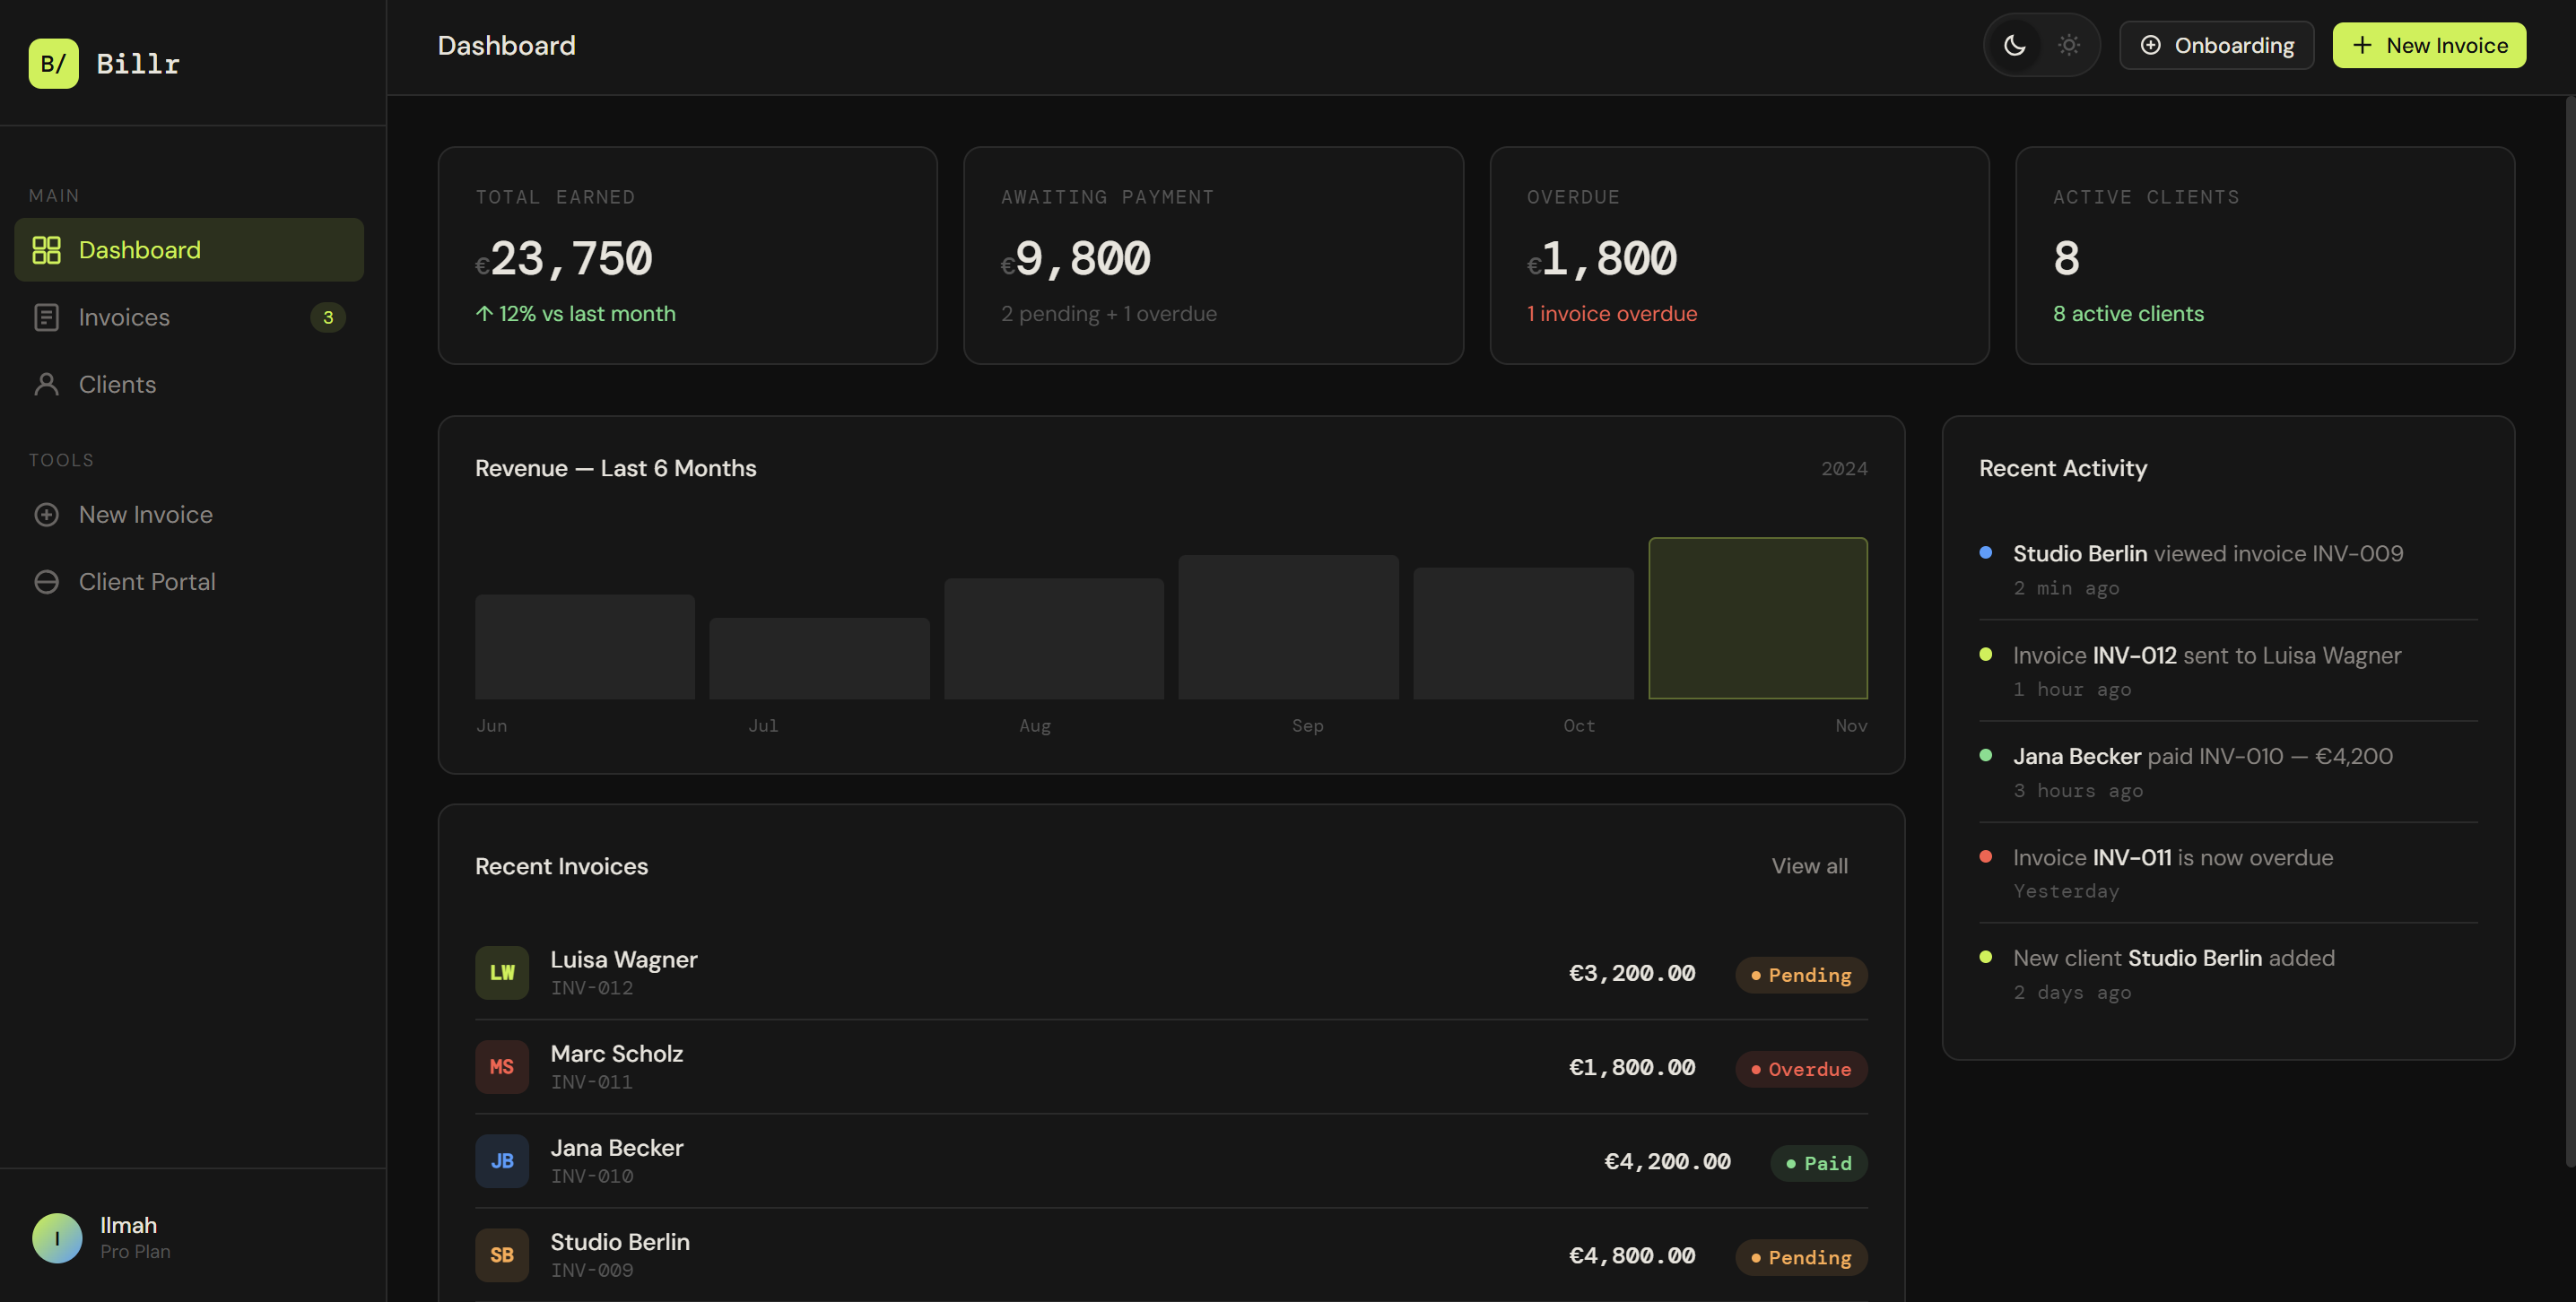Click the green New Invoice button

point(2429,45)
